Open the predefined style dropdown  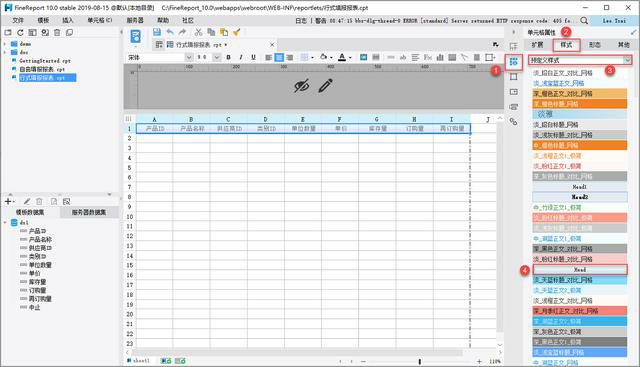(580, 60)
